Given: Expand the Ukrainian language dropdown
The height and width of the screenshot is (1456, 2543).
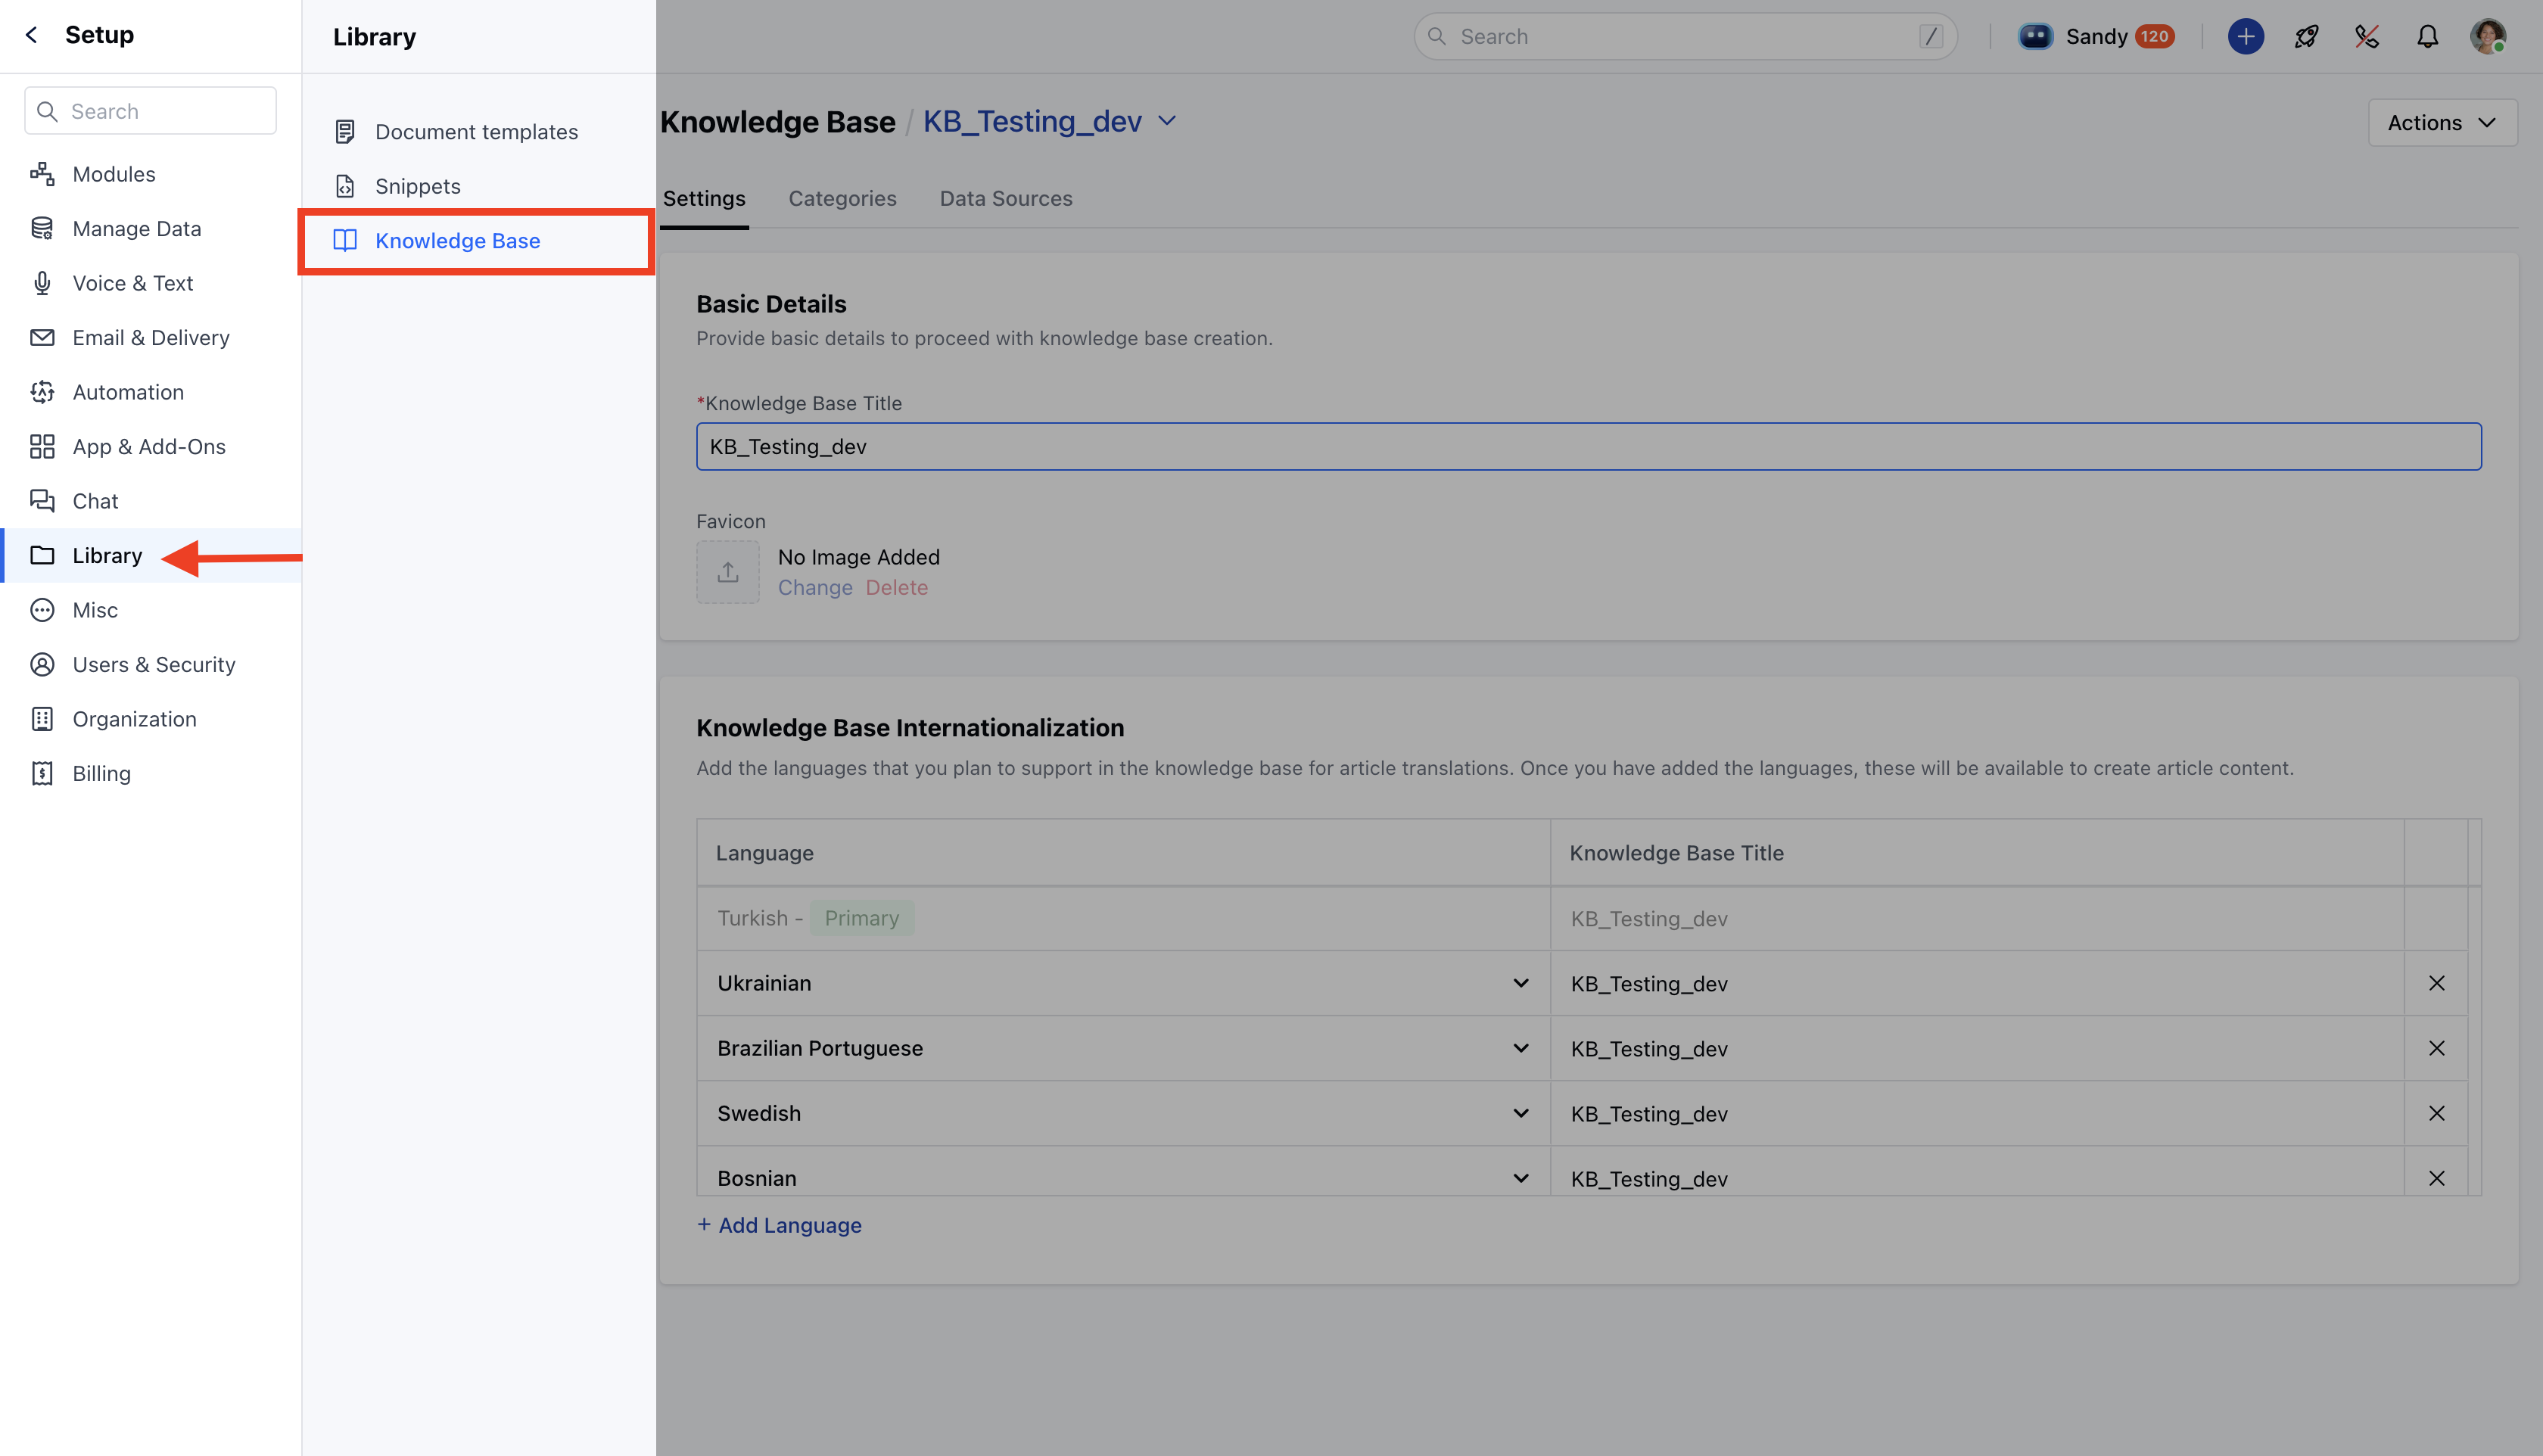Looking at the screenshot, I should tap(1520, 983).
